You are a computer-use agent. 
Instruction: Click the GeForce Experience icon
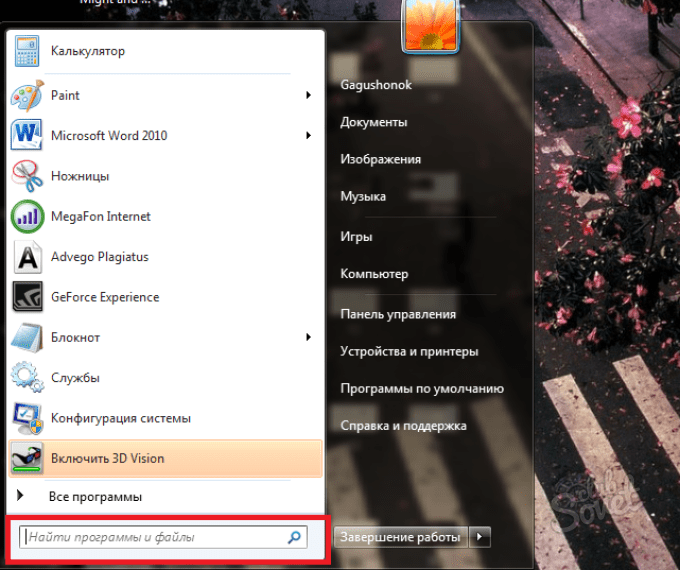click(27, 297)
